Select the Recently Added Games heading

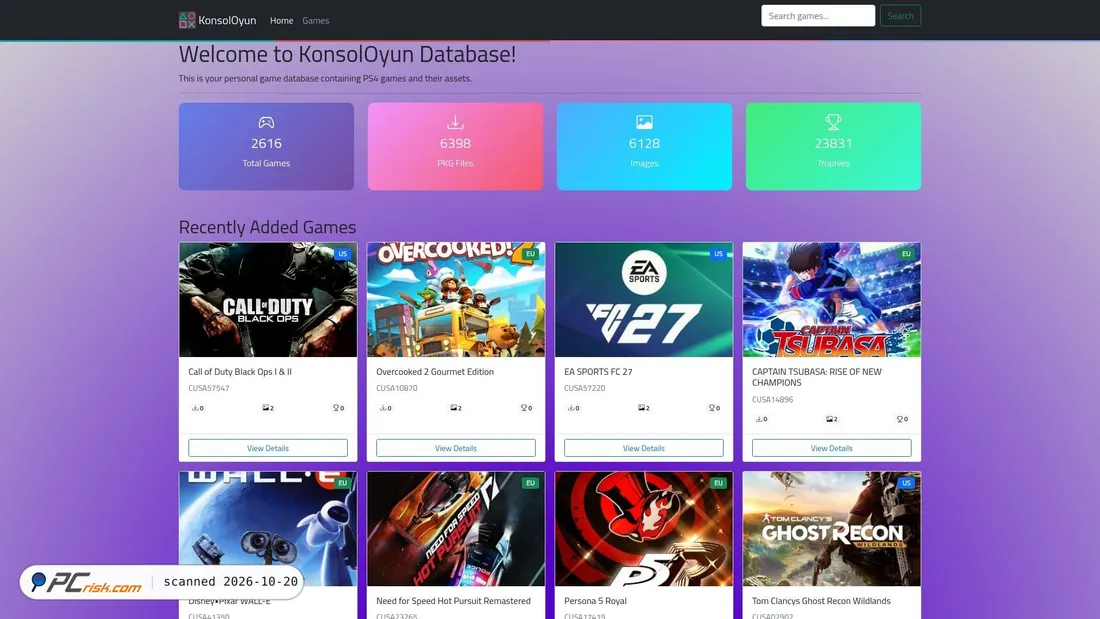tap(267, 227)
